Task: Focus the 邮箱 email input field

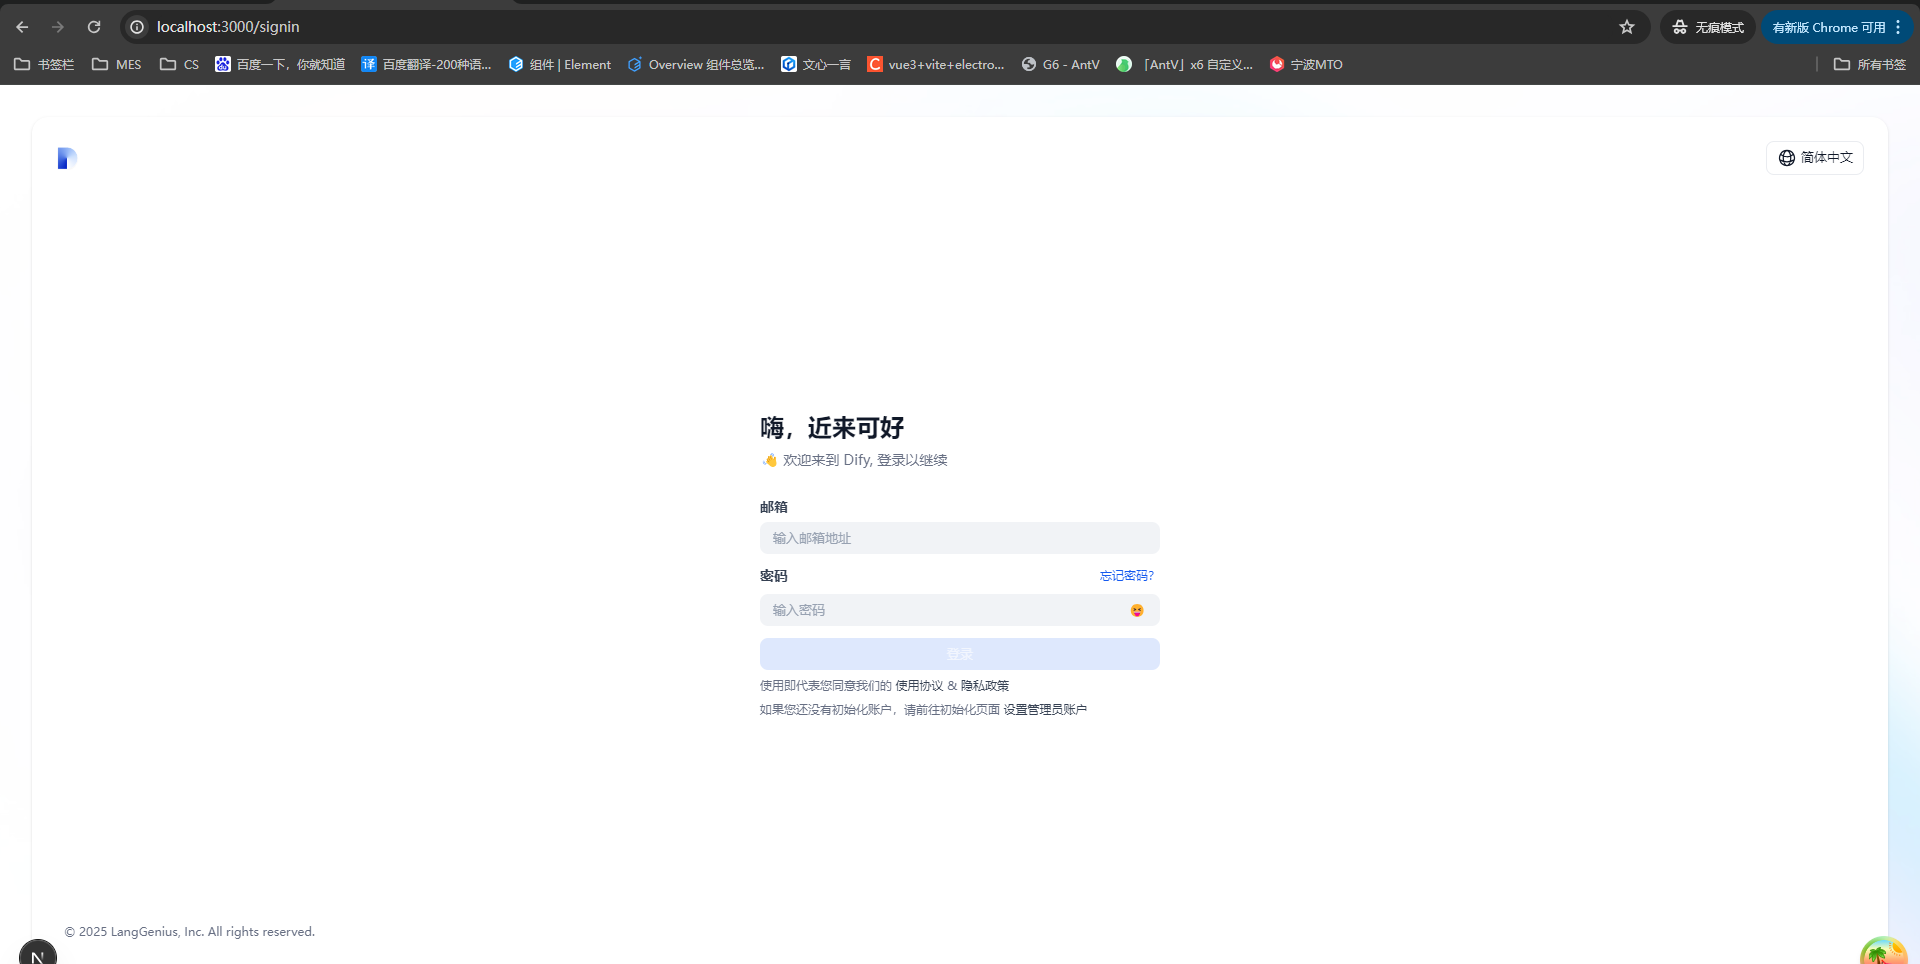Action: [x=960, y=538]
